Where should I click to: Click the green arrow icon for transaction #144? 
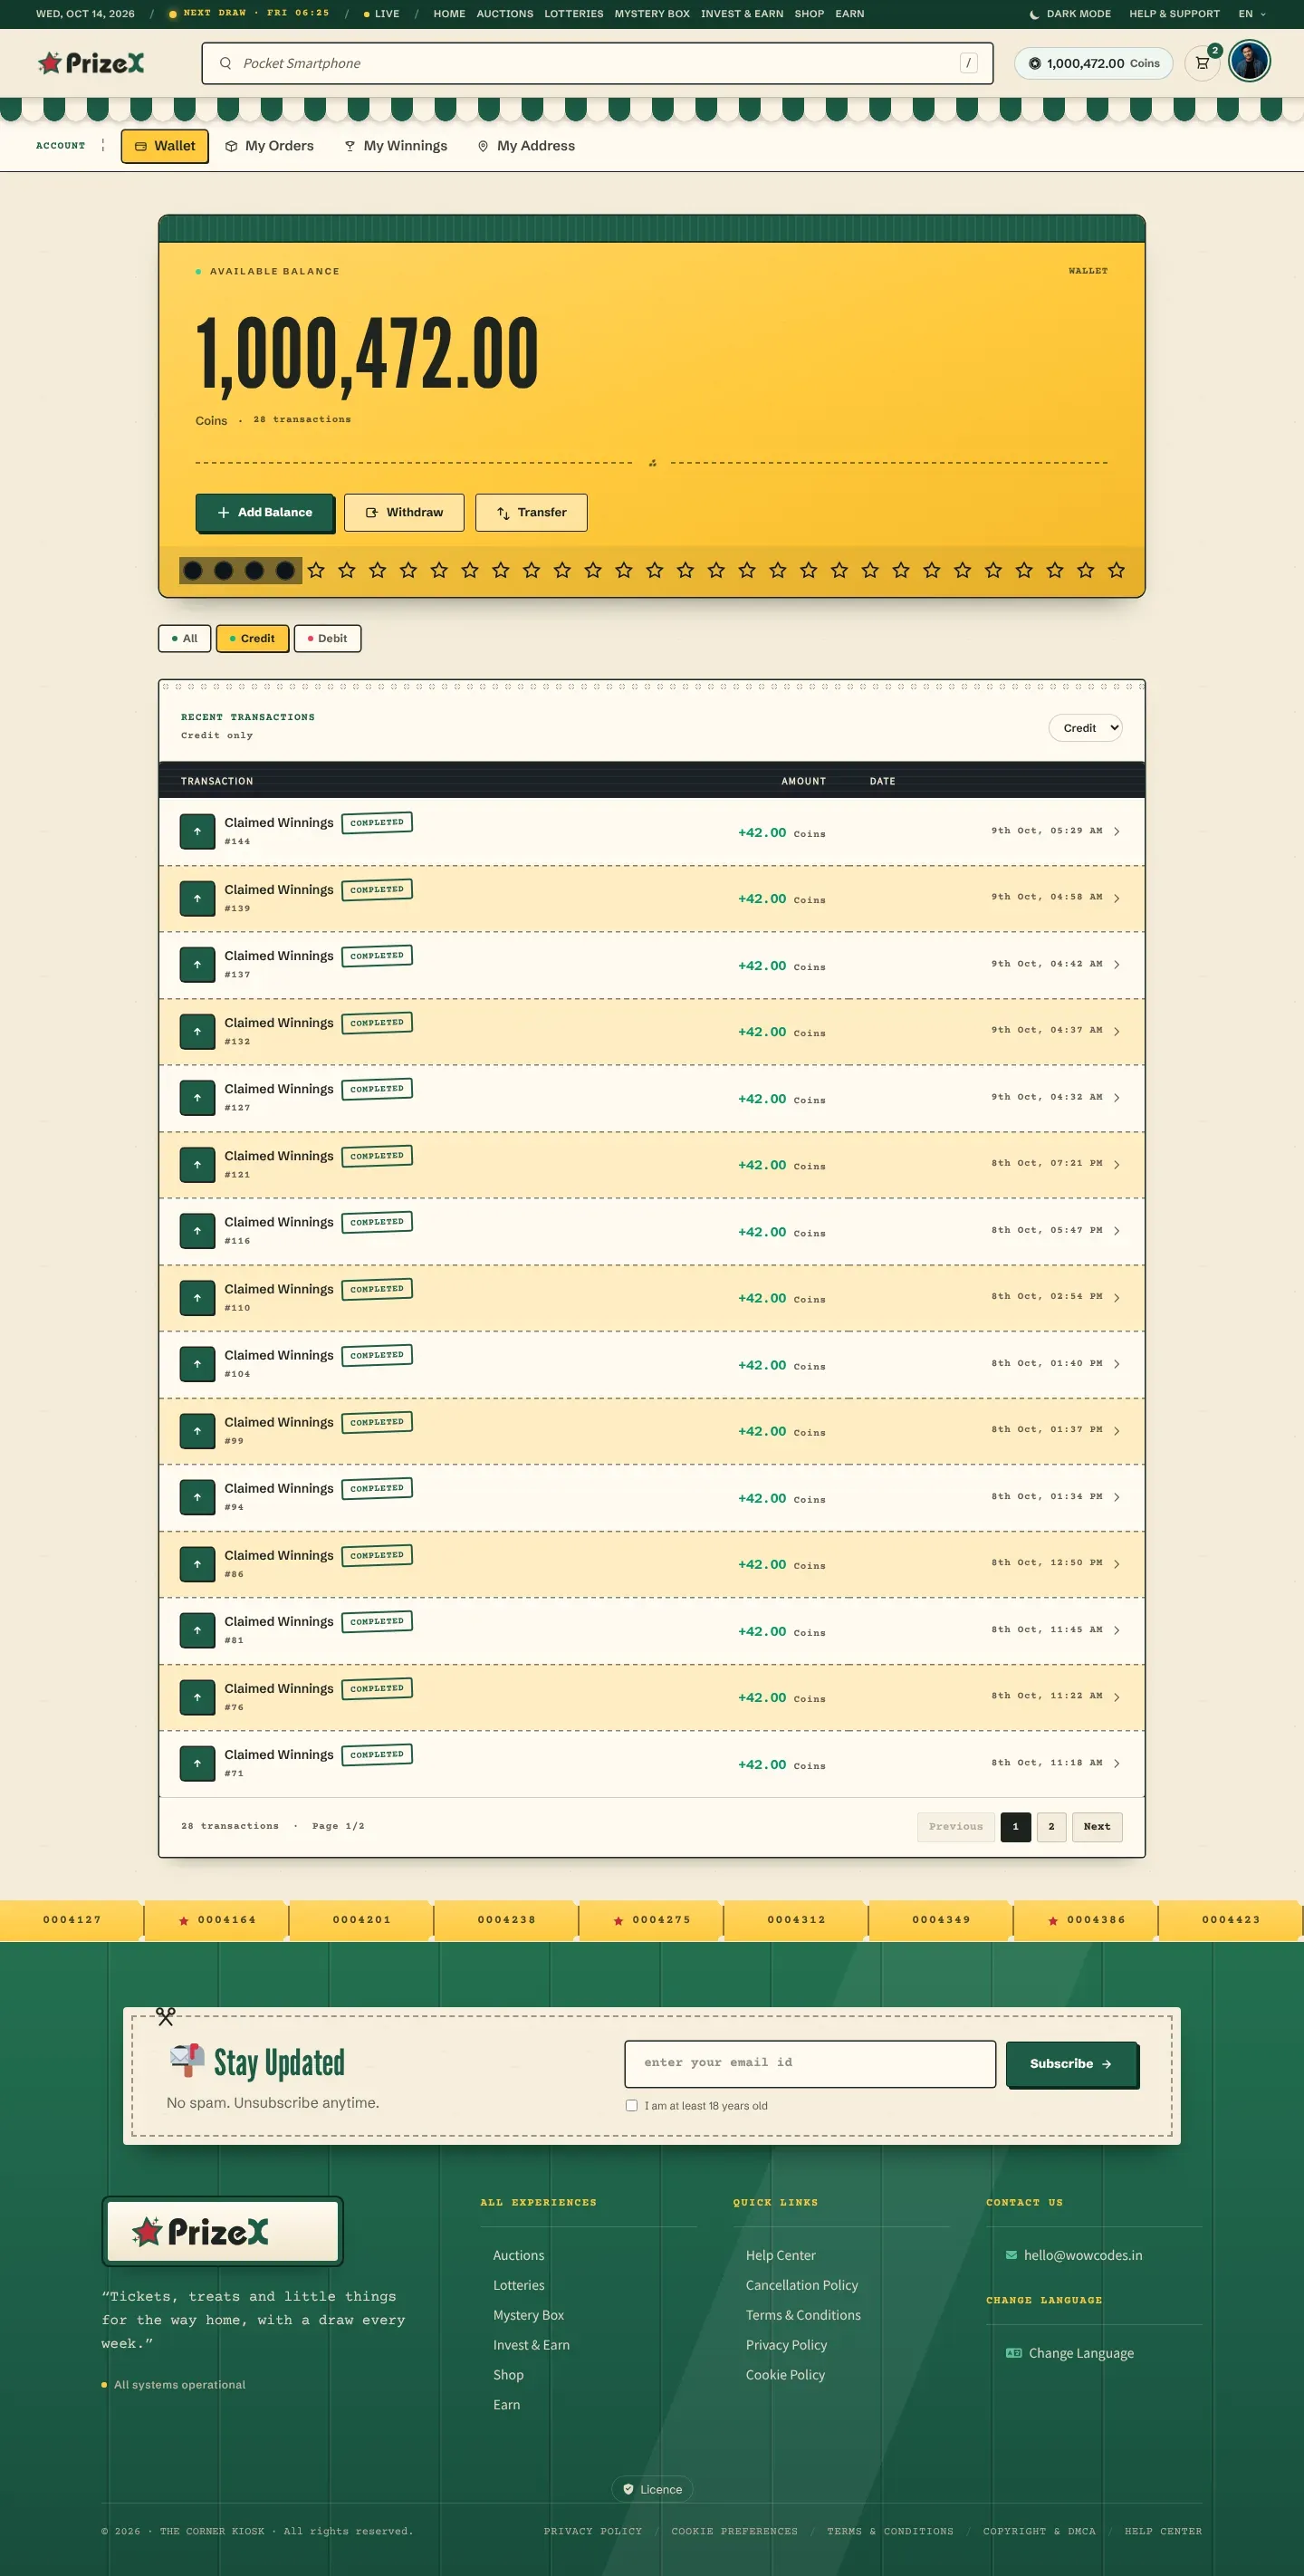[x=197, y=831]
